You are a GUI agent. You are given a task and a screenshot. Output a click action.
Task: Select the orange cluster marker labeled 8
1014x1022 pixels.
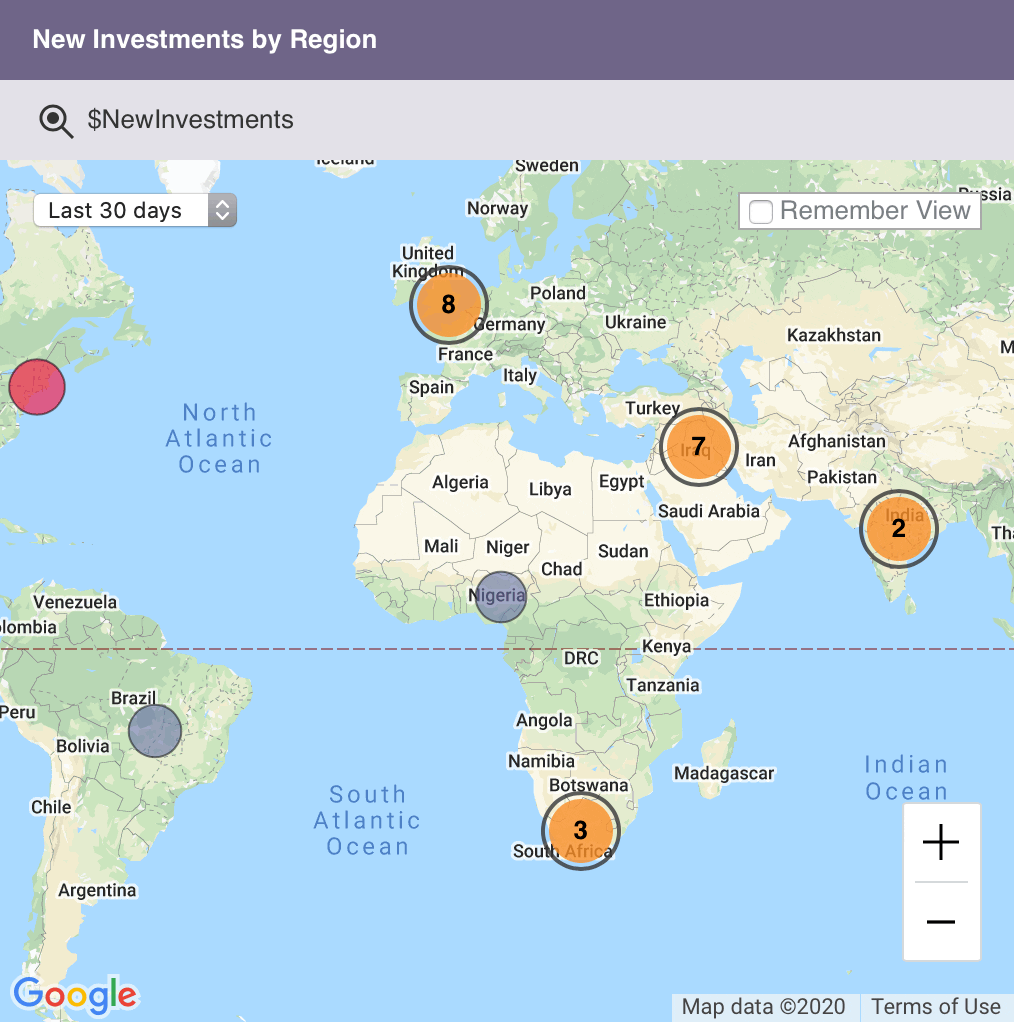(448, 304)
